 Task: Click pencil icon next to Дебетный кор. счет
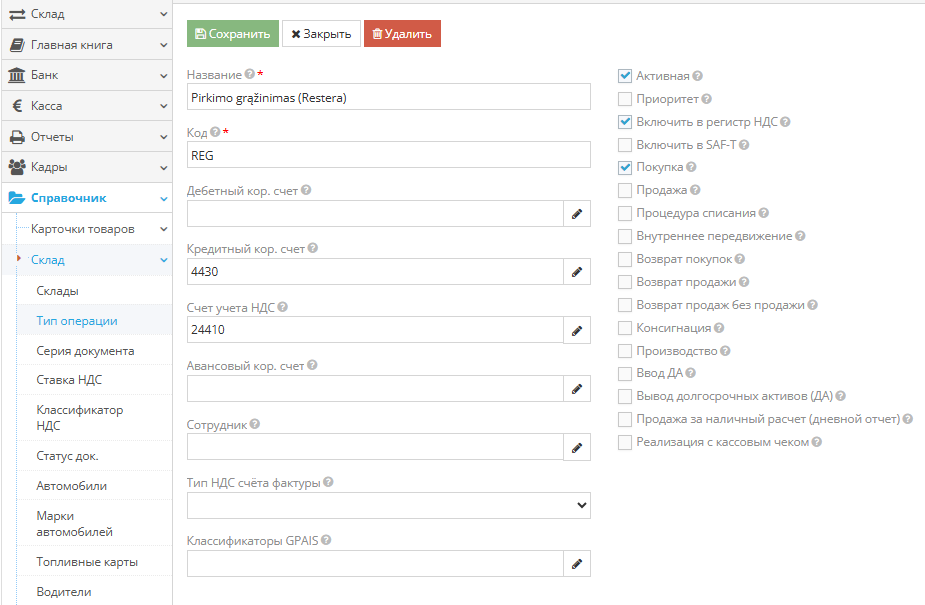tap(577, 213)
